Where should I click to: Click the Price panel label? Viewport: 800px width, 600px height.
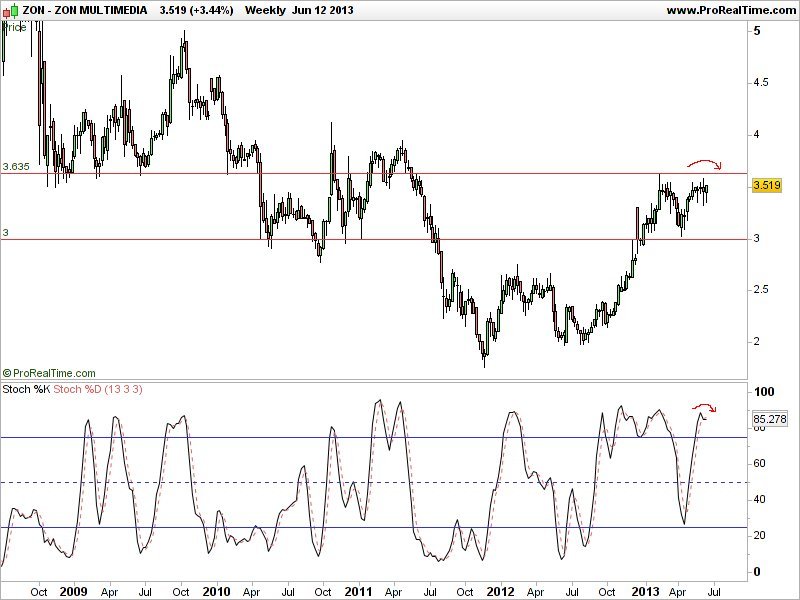pos(14,28)
